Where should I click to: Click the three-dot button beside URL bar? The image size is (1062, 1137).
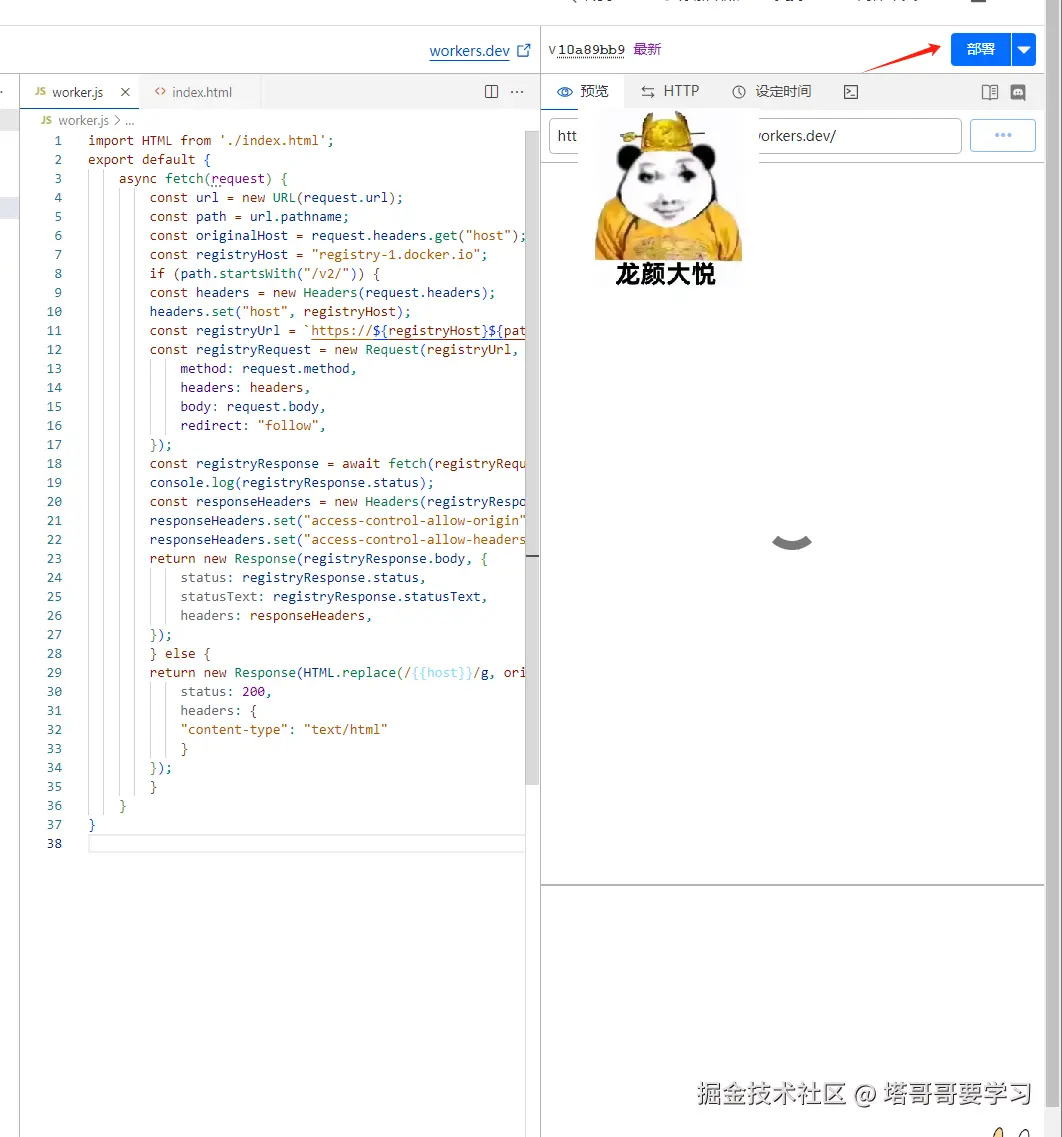pos(1003,136)
